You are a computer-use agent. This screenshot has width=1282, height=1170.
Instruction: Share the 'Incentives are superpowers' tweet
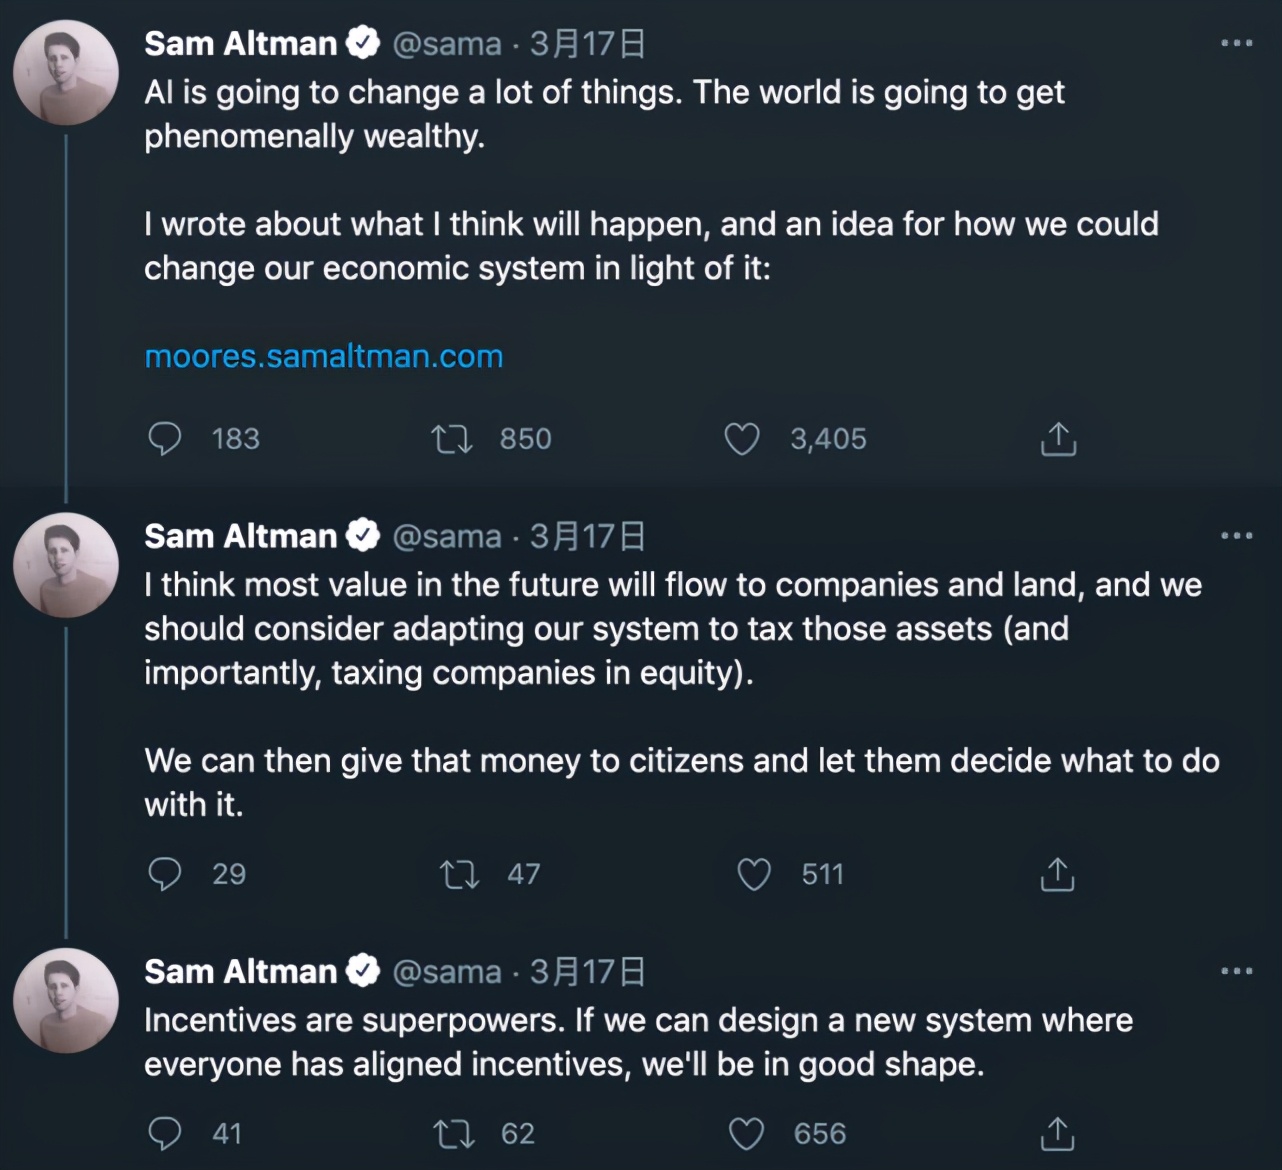click(x=1057, y=1133)
